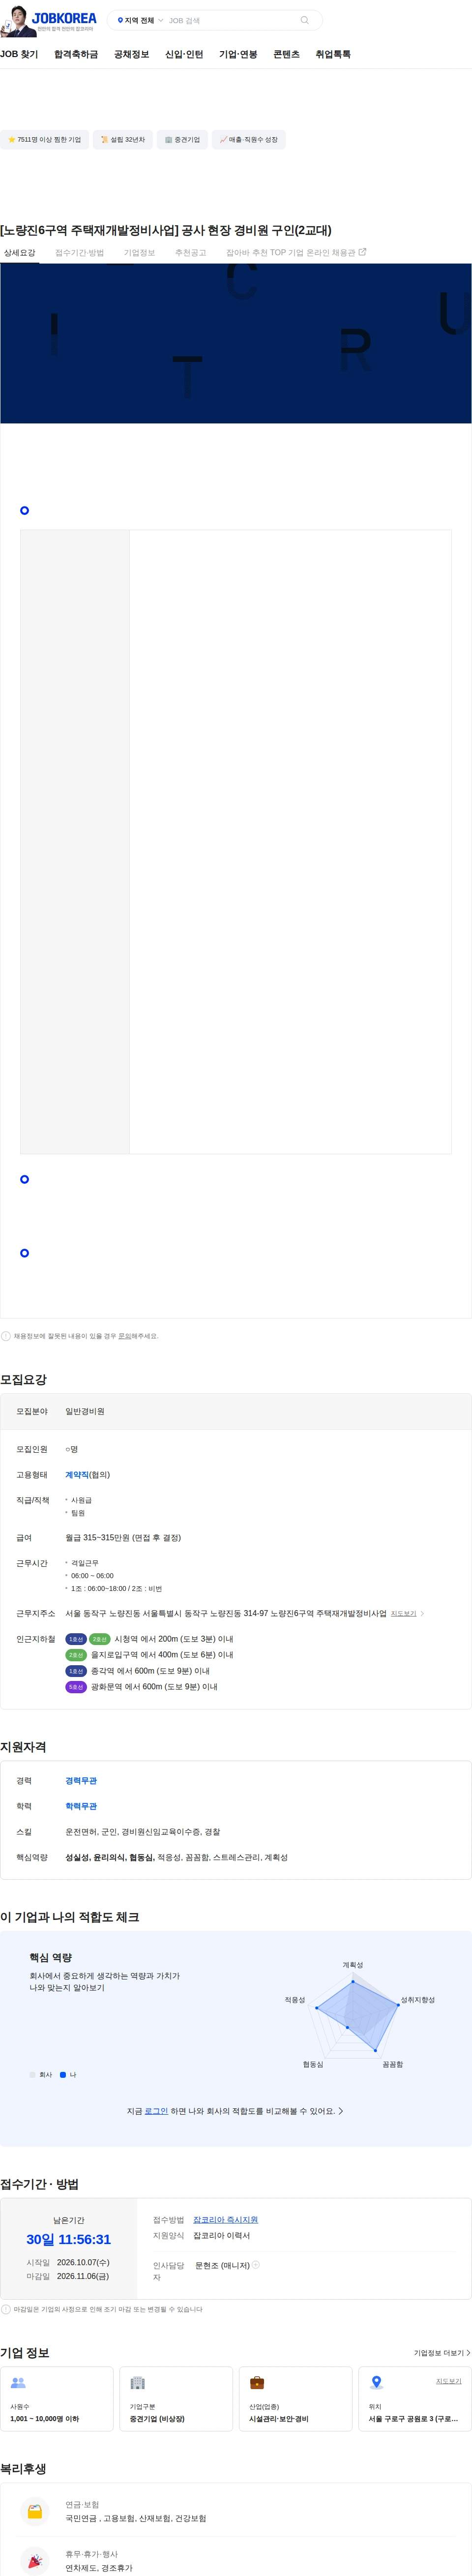The image size is (472, 2576).
Task: Select the 일반경비원 recruitment field text
Action: pyautogui.click(x=85, y=1412)
